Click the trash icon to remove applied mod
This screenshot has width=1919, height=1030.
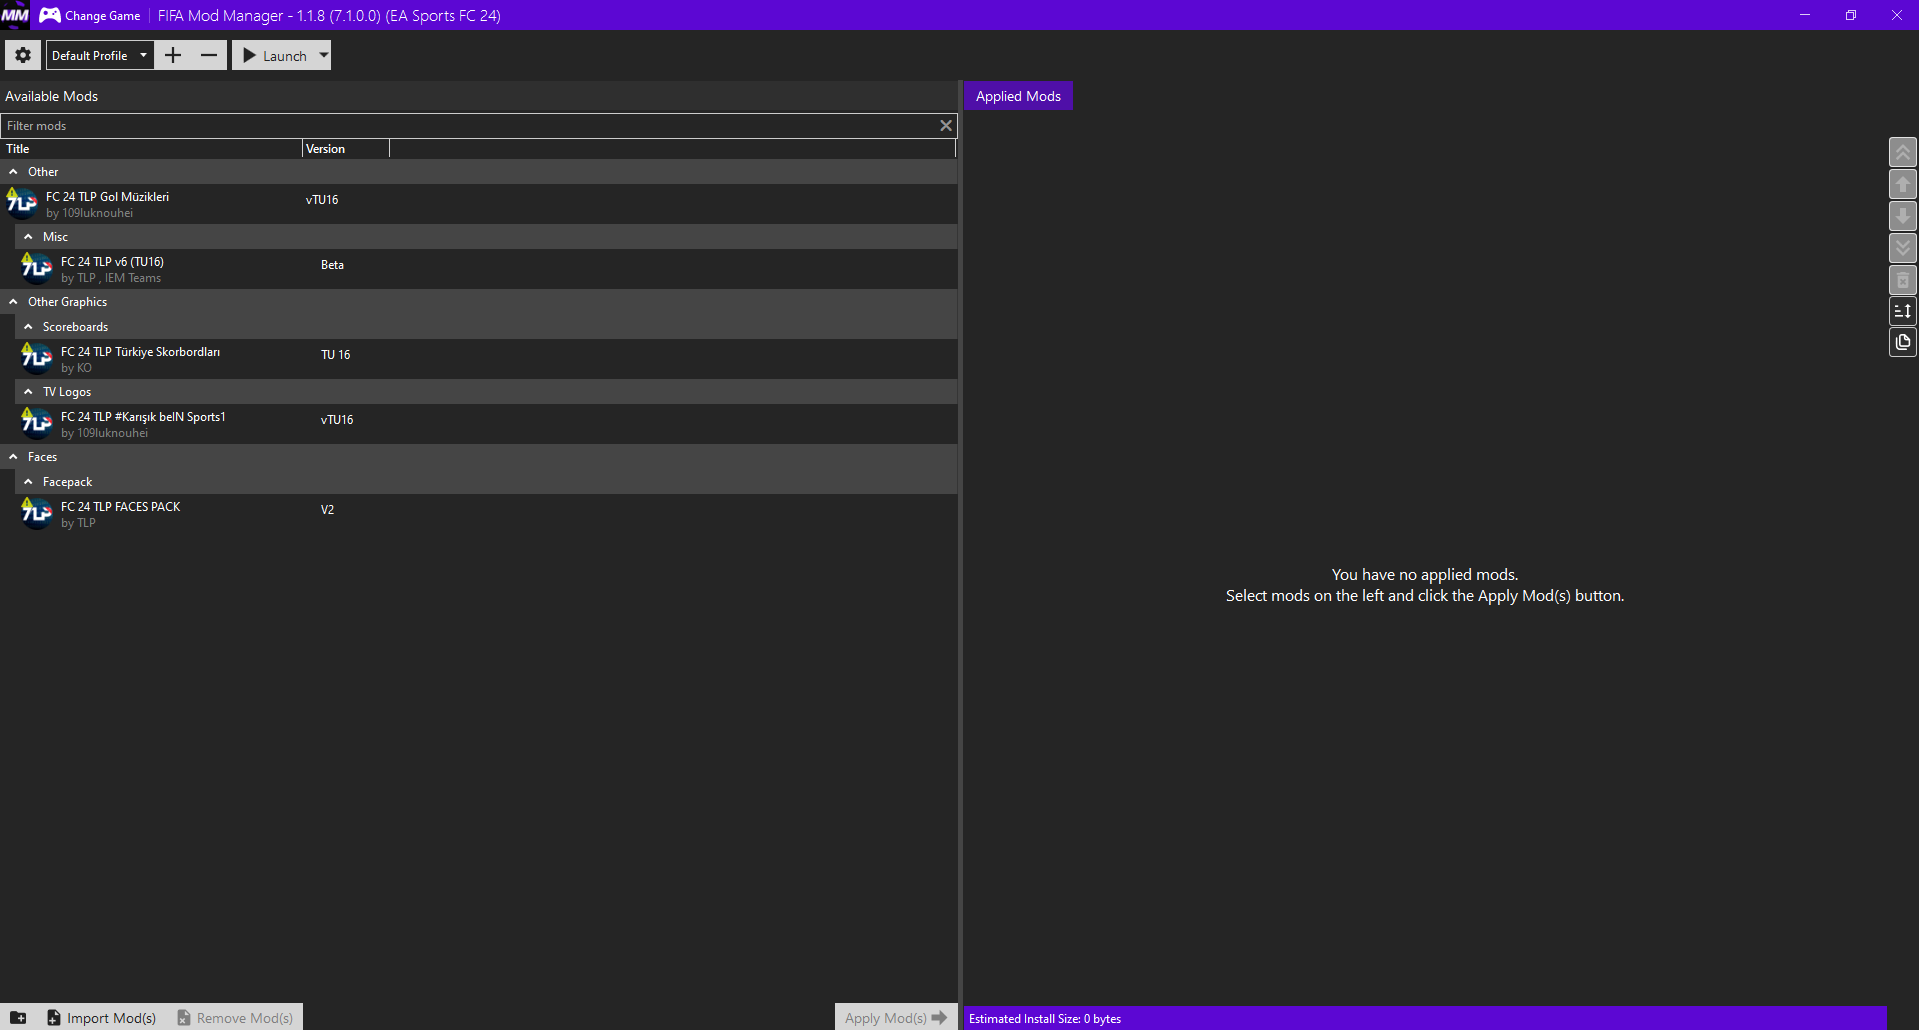pos(1902,280)
